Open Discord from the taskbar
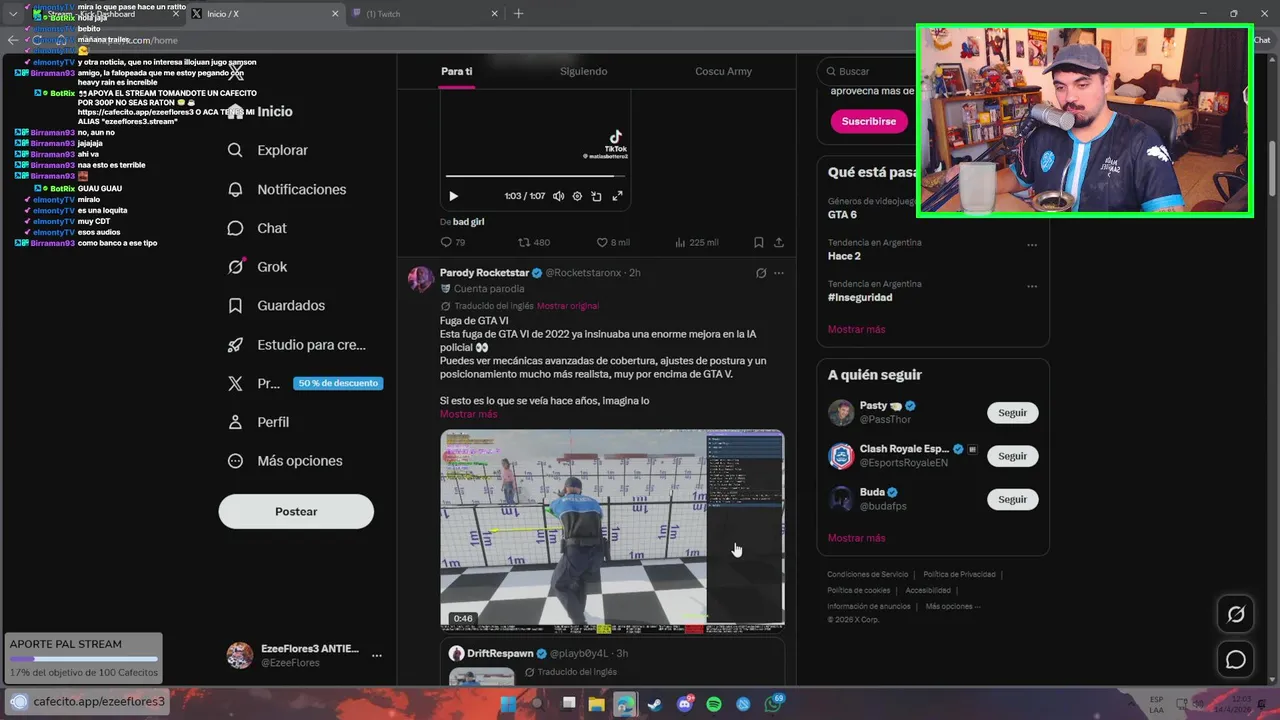The image size is (1280, 720). (x=685, y=704)
